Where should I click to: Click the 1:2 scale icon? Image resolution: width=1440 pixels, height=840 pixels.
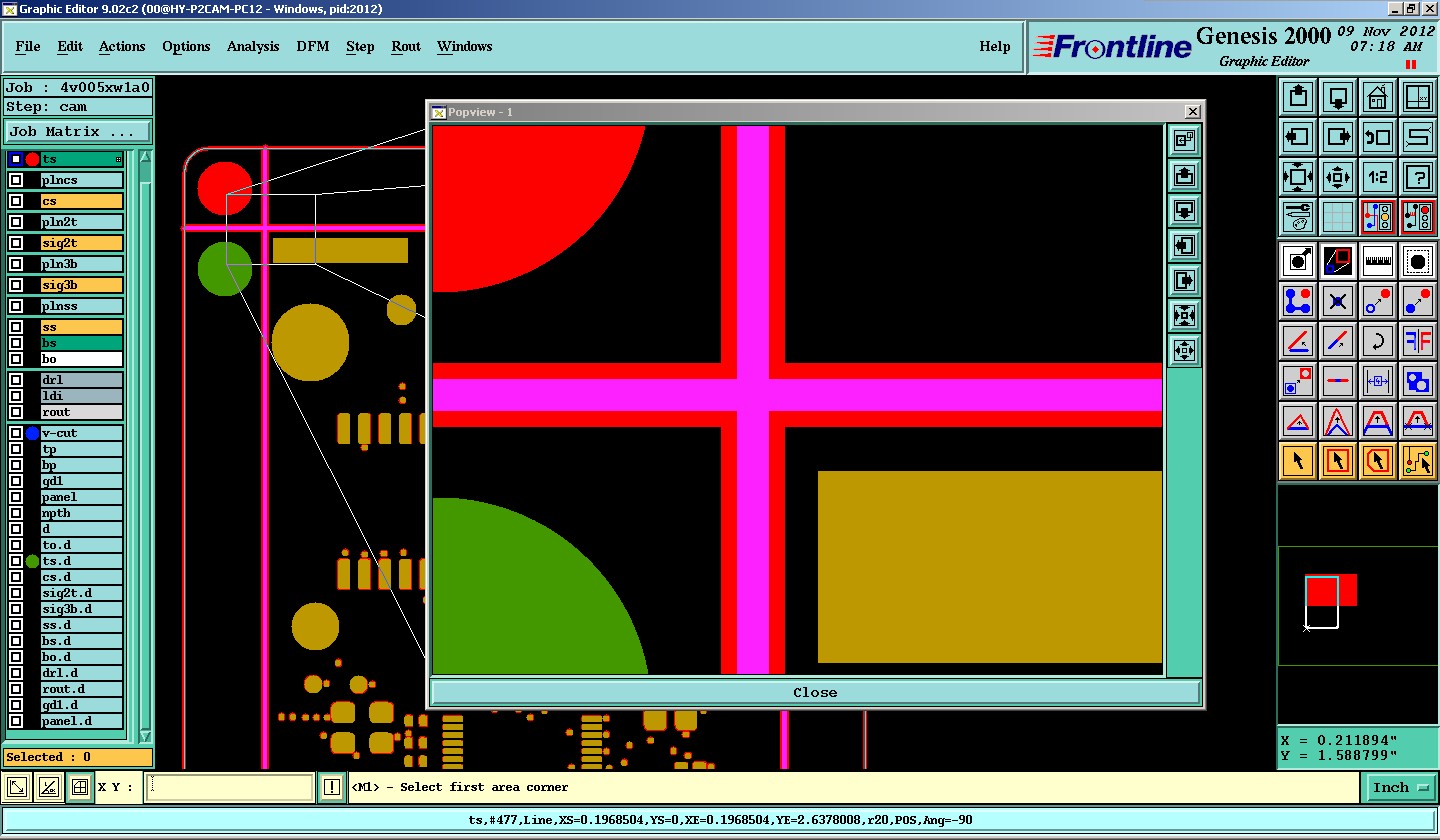1377,177
